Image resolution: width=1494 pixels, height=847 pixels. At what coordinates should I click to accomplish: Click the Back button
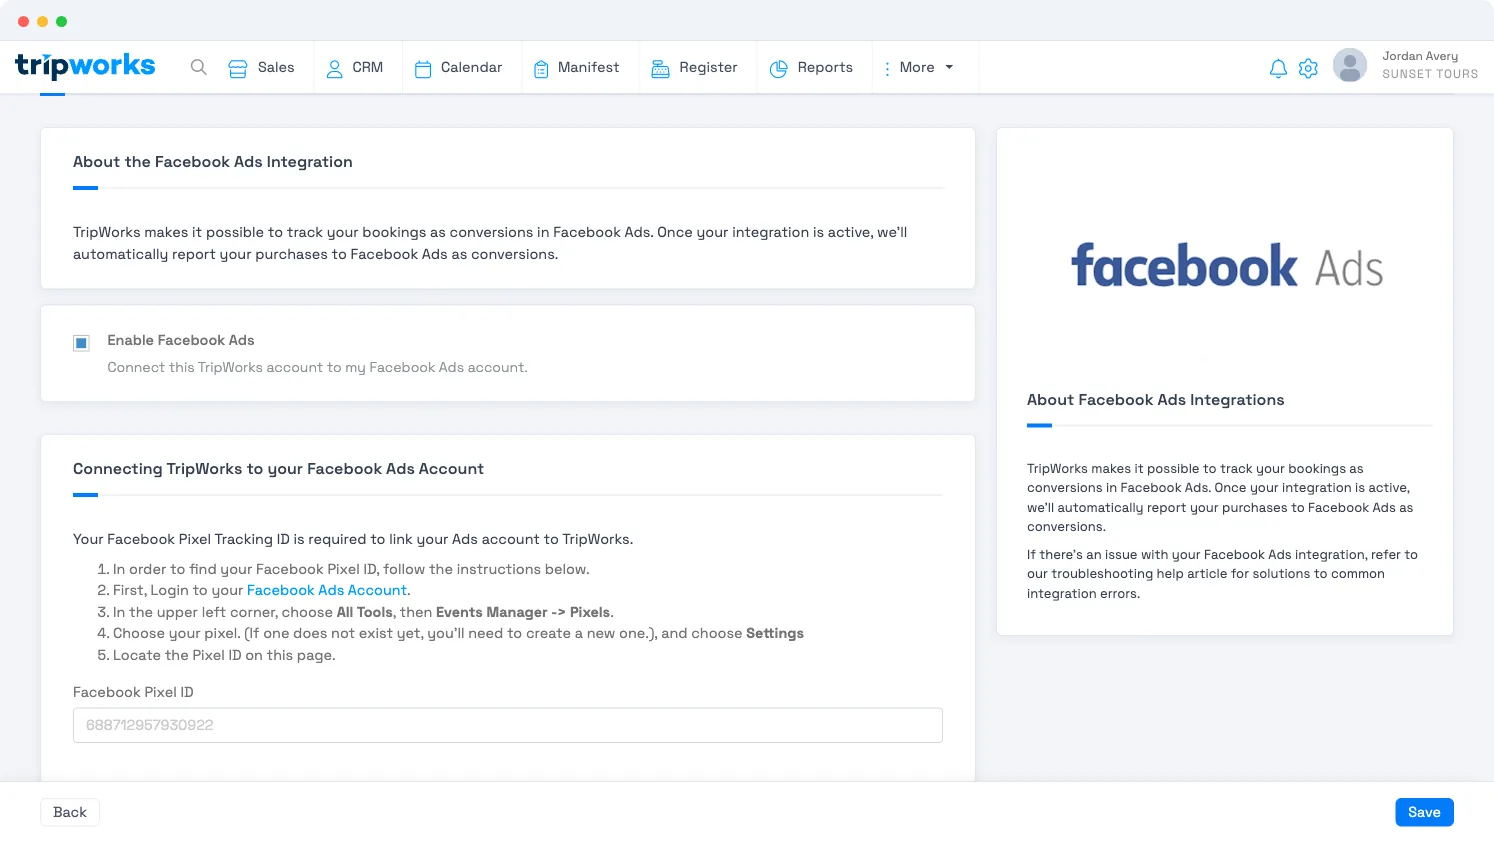[x=70, y=812]
